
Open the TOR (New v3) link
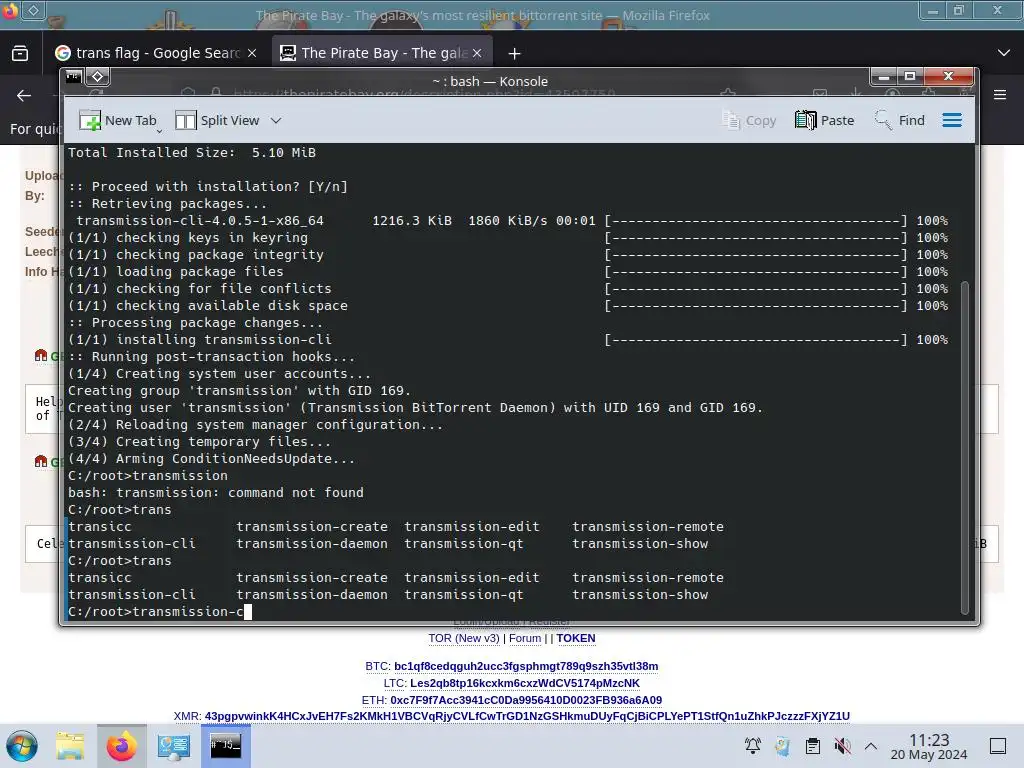click(464, 639)
